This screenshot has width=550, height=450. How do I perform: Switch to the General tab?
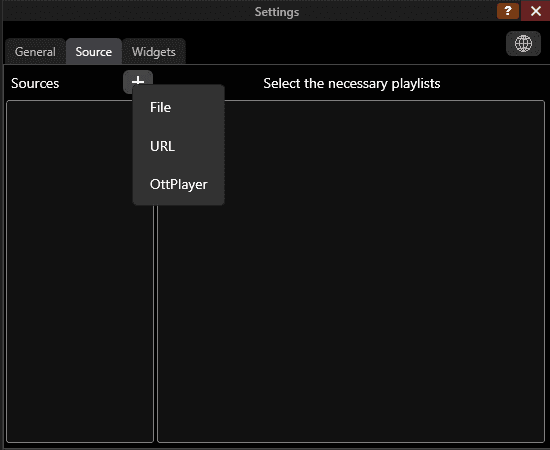click(35, 52)
